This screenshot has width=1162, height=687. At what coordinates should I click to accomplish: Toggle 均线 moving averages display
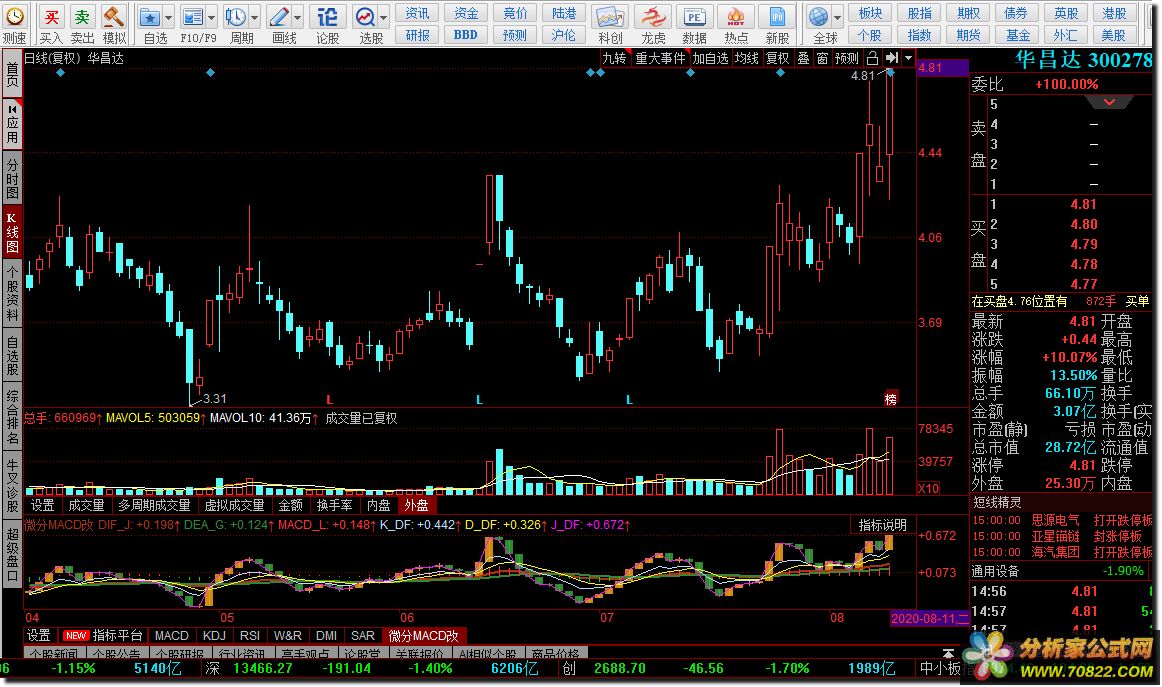pyautogui.click(x=746, y=58)
